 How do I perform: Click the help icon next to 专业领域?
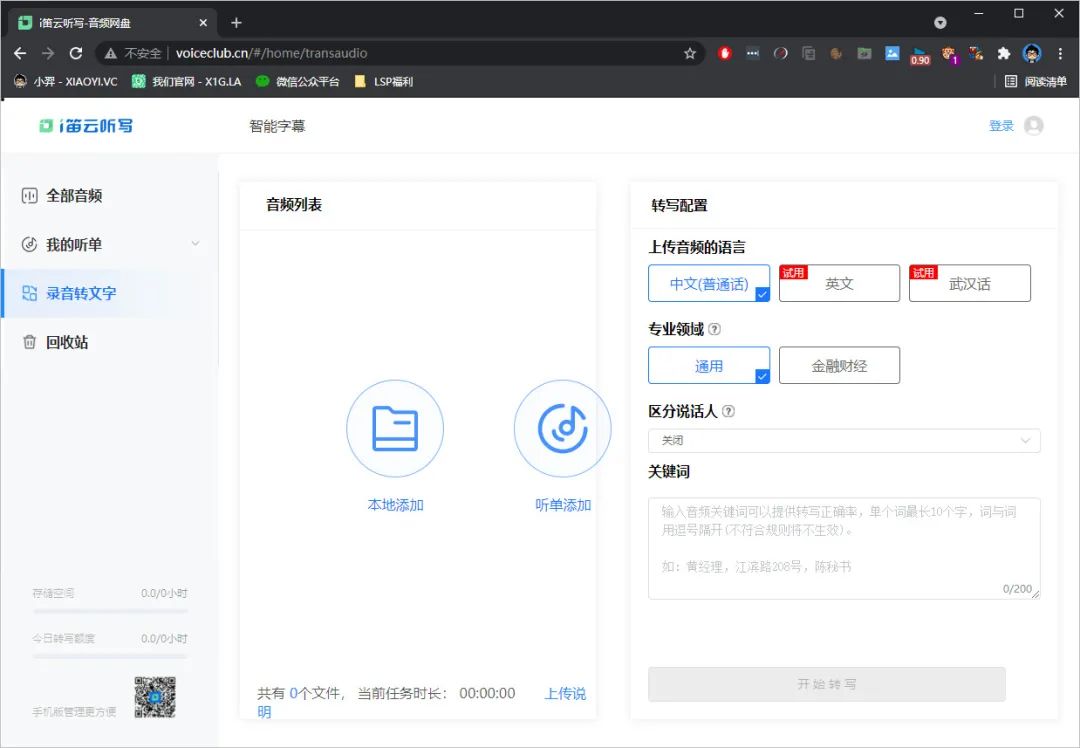pos(715,329)
